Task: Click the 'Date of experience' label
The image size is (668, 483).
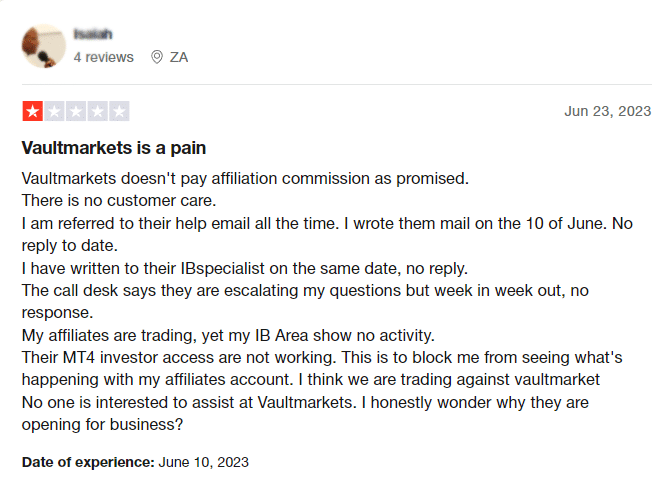Action: (x=88, y=462)
